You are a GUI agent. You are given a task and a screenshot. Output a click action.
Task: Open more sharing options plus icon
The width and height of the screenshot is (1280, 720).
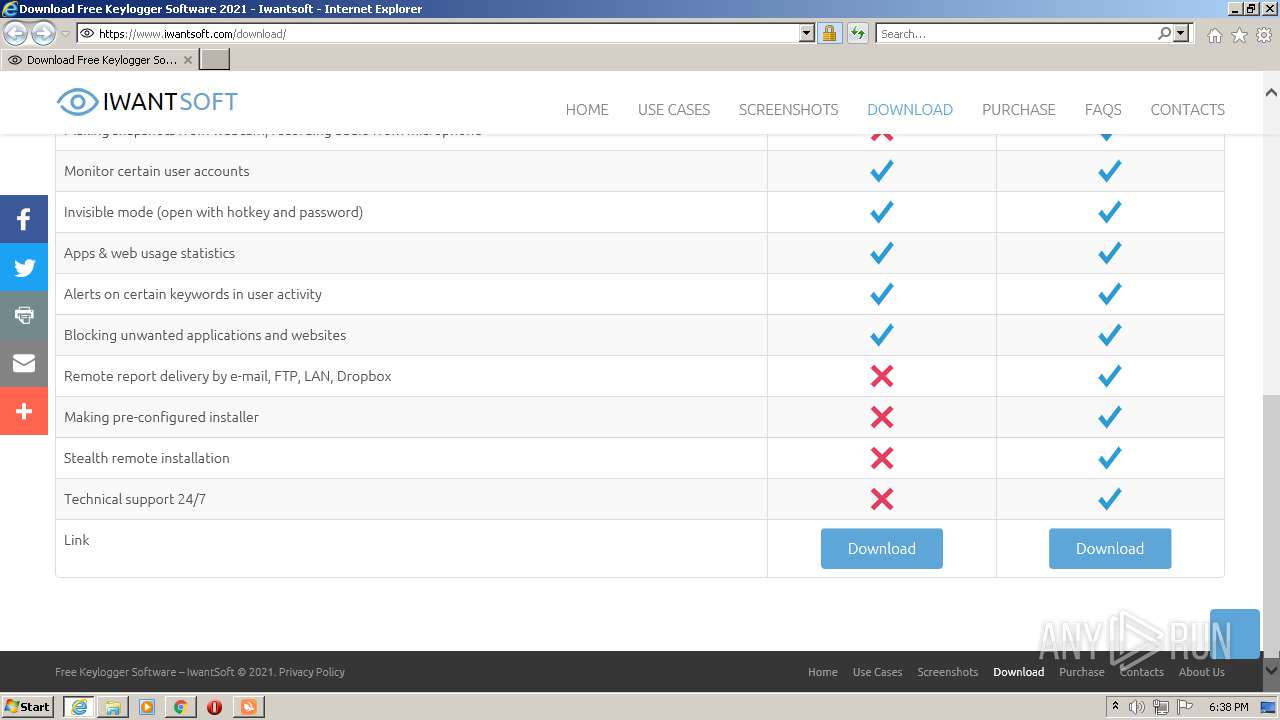(x=24, y=411)
